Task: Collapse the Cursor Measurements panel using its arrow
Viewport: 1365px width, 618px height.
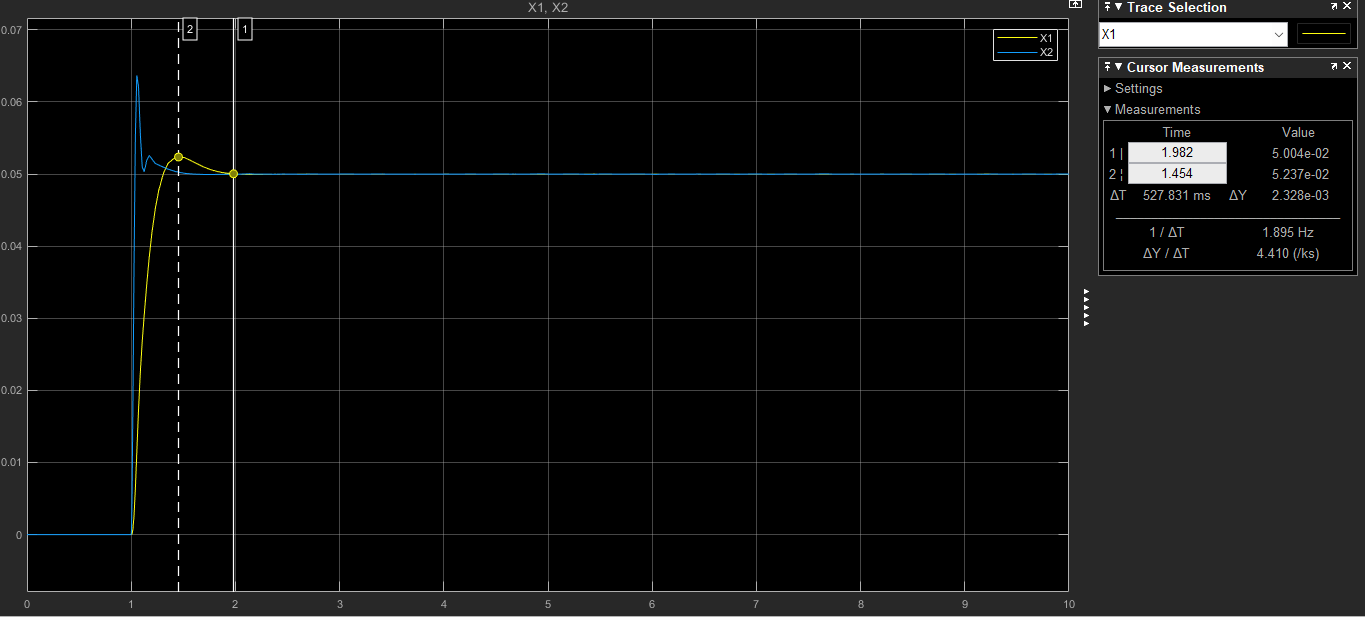Action: point(1118,68)
